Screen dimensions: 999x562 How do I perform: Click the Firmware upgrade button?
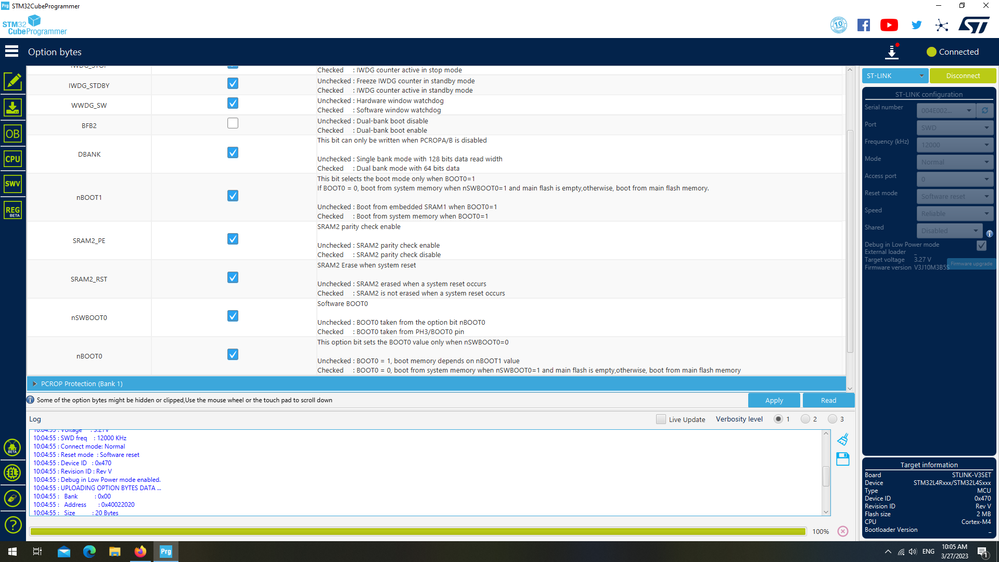[x=971, y=264]
